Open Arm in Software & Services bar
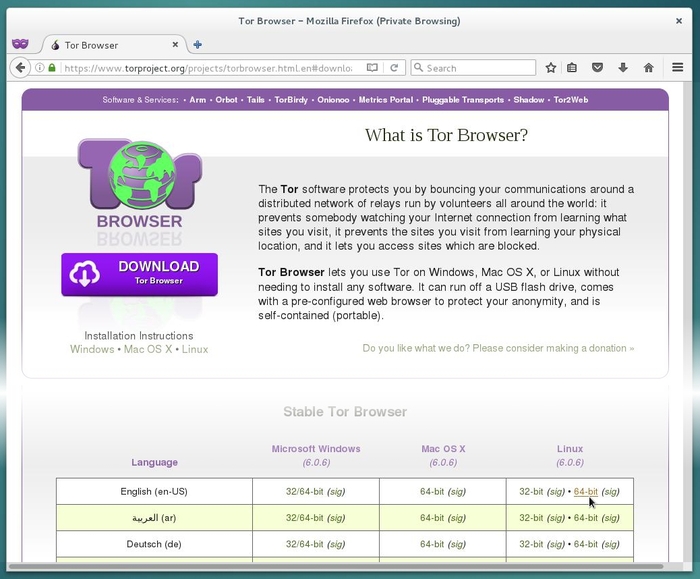This screenshot has width=700, height=579. [x=197, y=100]
